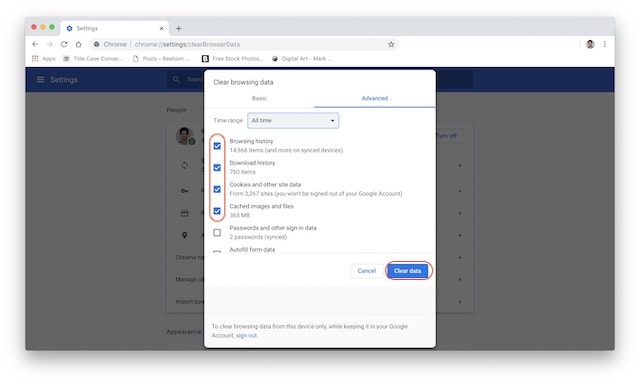Uncheck Cached images and files checkbox

pyautogui.click(x=217, y=211)
